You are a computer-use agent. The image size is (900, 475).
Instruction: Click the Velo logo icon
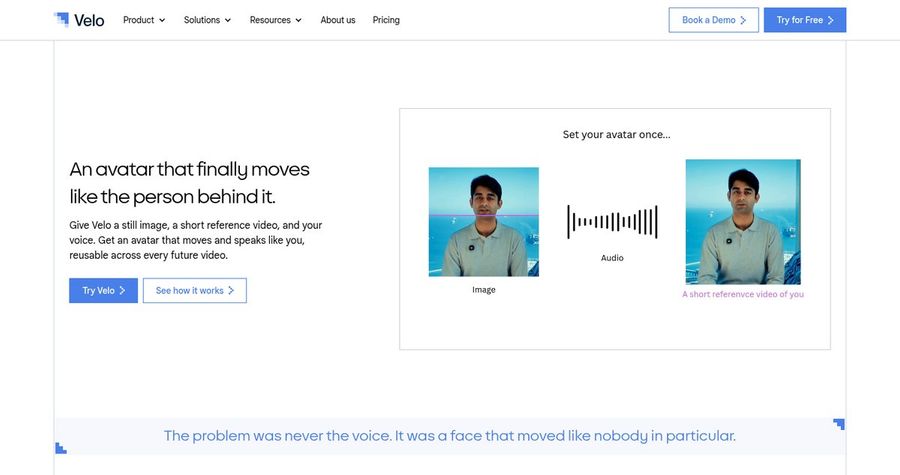click(x=61, y=20)
